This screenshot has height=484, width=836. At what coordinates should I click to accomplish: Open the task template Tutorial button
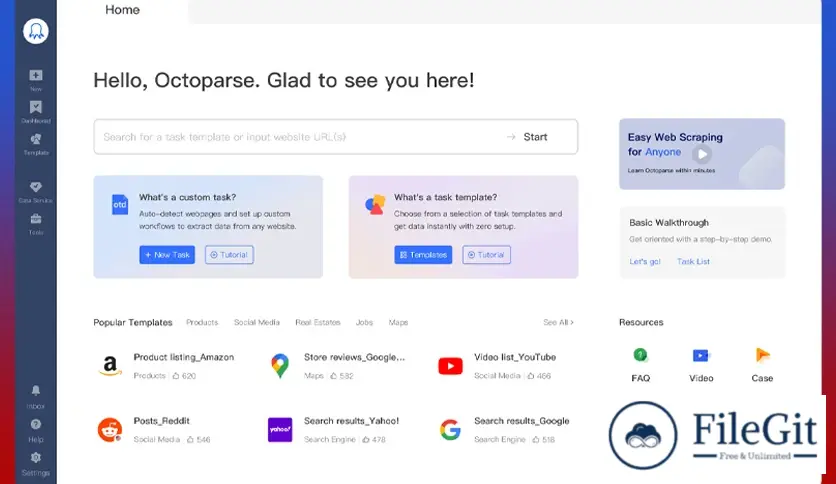486,255
